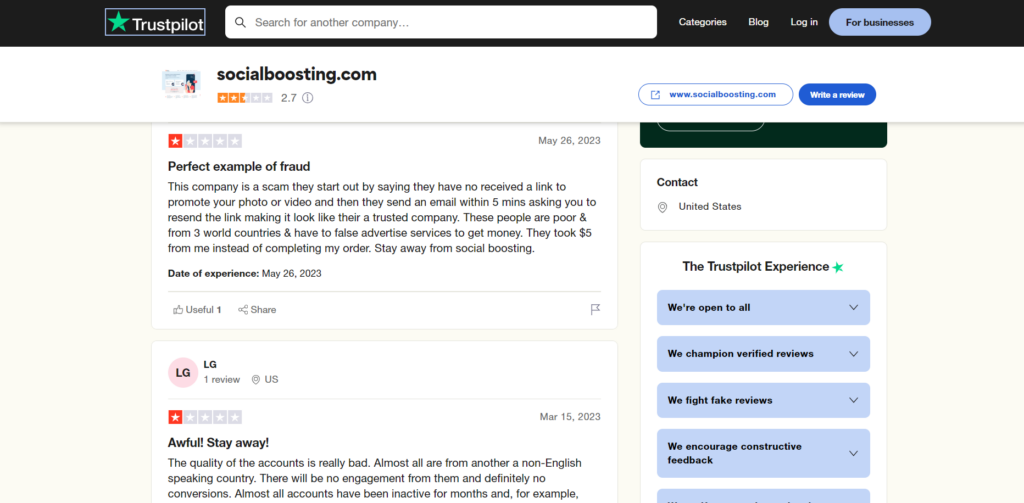This screenshot has height=503, width=1024.
Task: Open the Awful! Stay away! review title
Action: 218,442
